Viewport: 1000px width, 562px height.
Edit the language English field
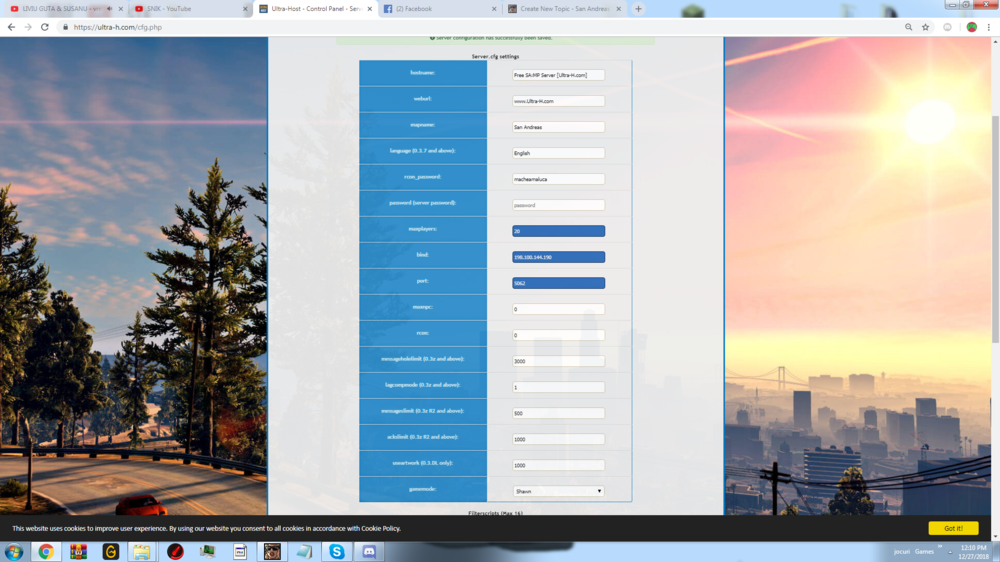[x=558, y=153]
